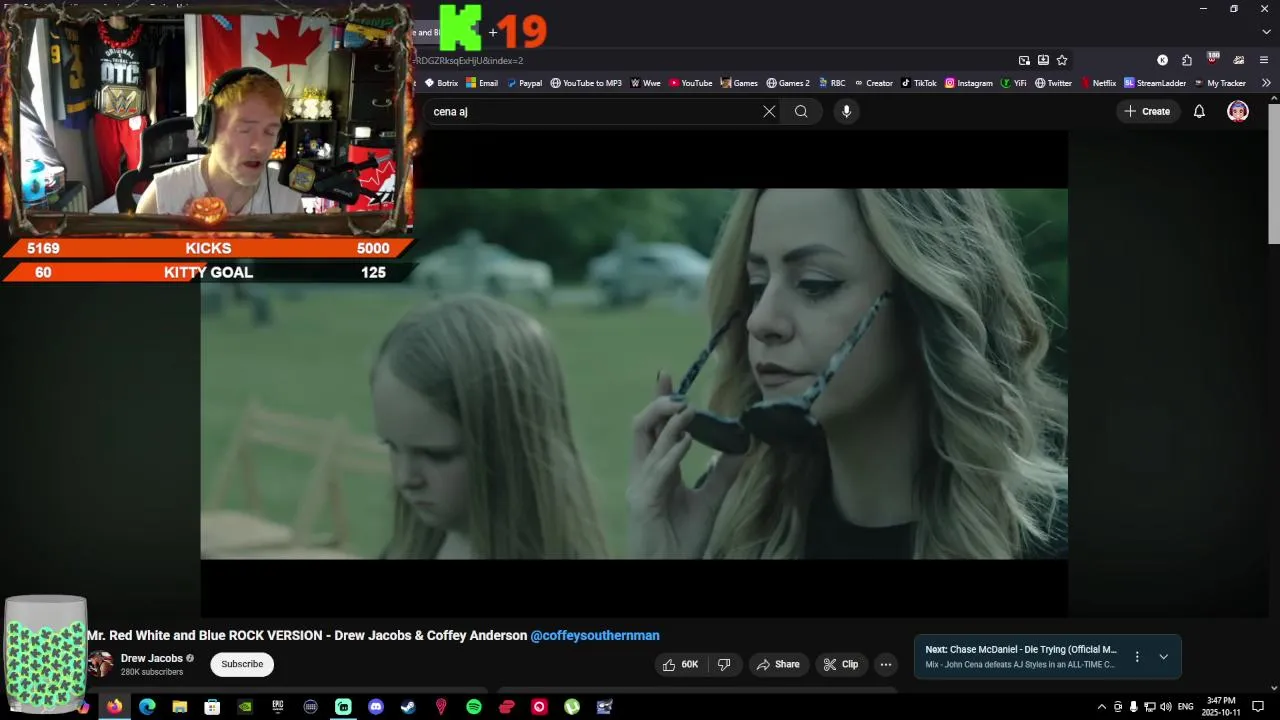Open the YiFi bookmark
This screenshot has width=1280, height=720.
click(1014, 83)
